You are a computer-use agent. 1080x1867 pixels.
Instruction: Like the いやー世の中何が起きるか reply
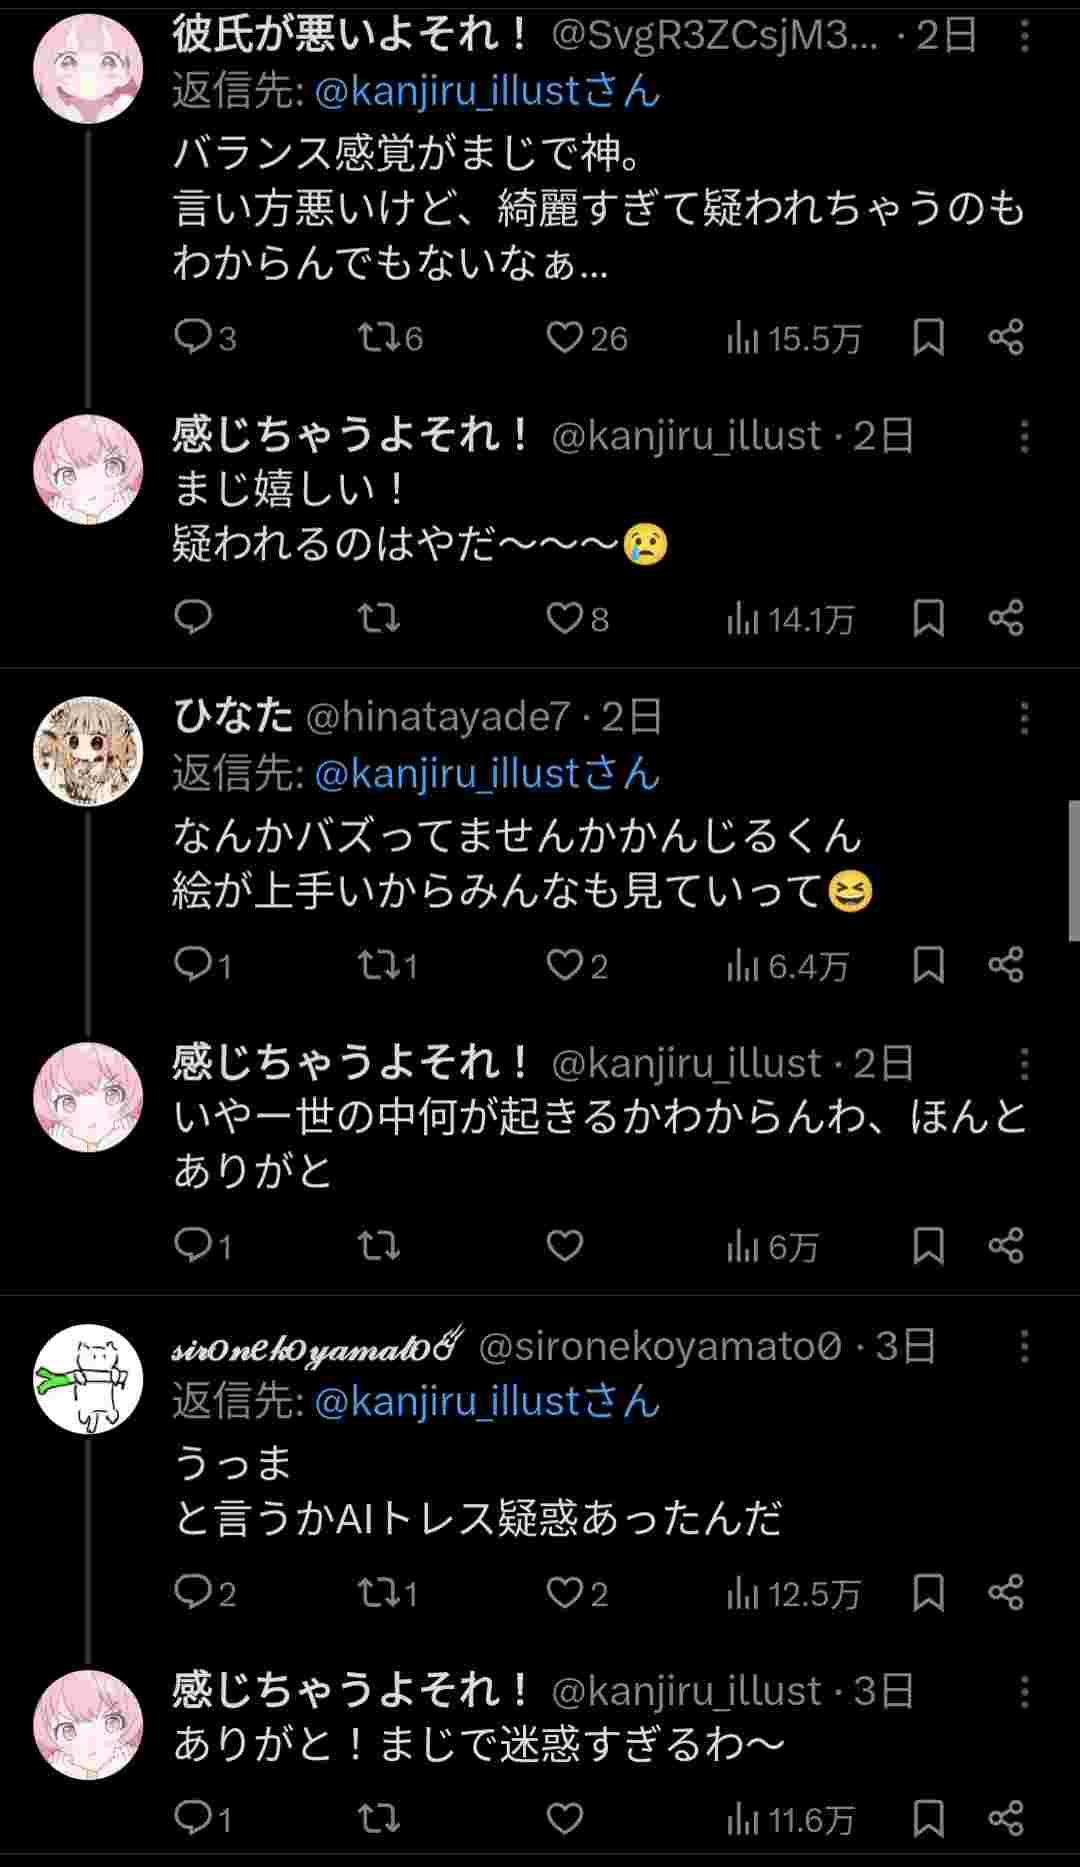pos(565,1245)
